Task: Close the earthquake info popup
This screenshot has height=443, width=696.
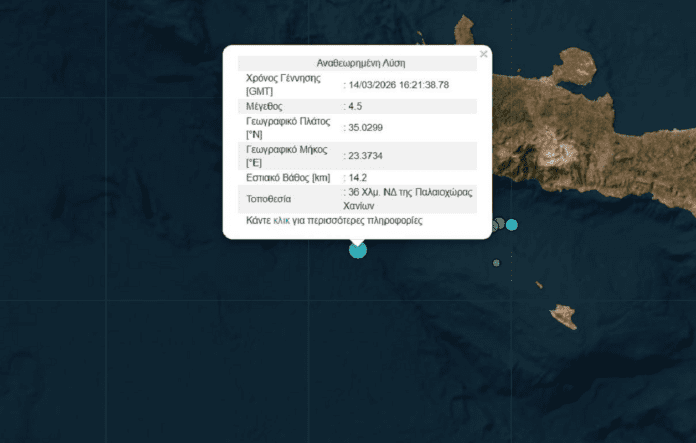Action: [484, 54]
